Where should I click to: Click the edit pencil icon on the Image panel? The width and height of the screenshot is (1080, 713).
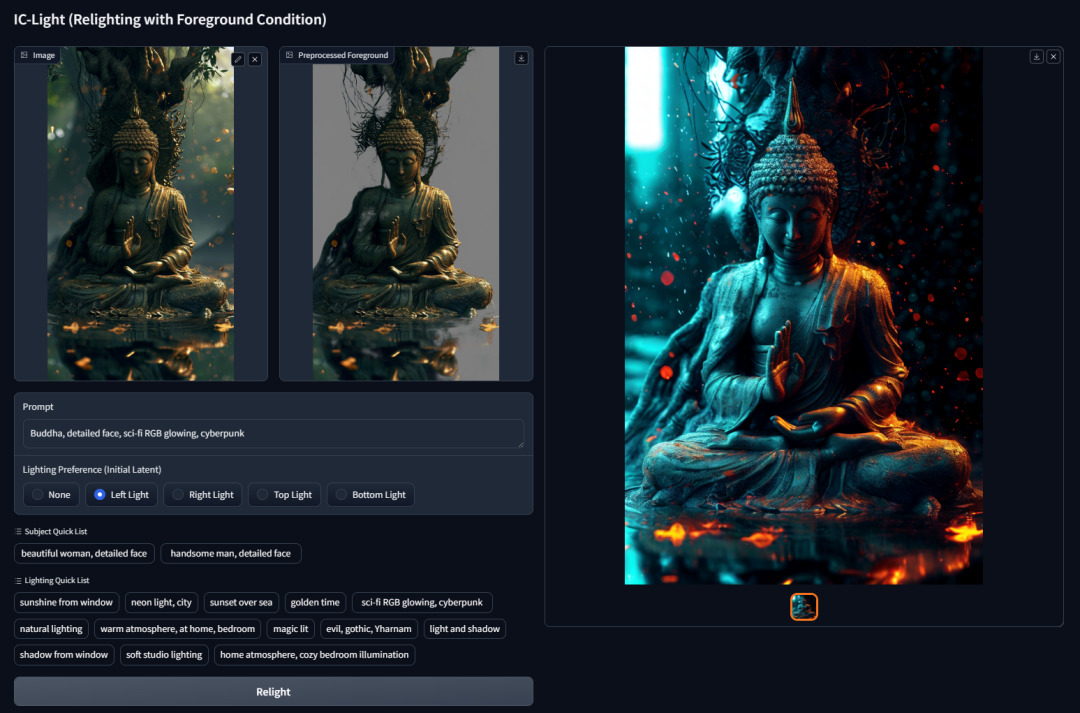(238, 59)
